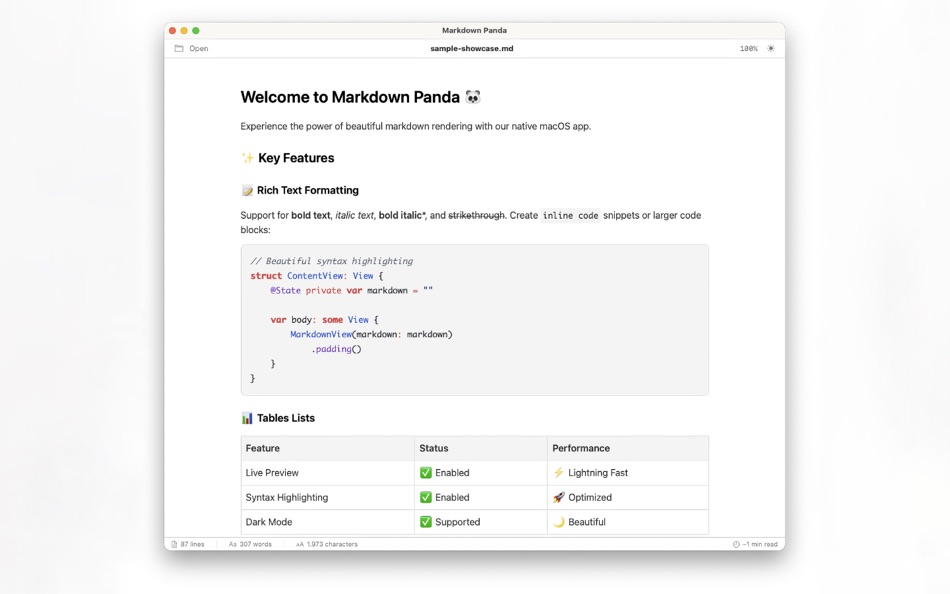Screen dimensions: 950x594
Task: Click the intro paragraph starting with Experience
Action: point(416,127)
